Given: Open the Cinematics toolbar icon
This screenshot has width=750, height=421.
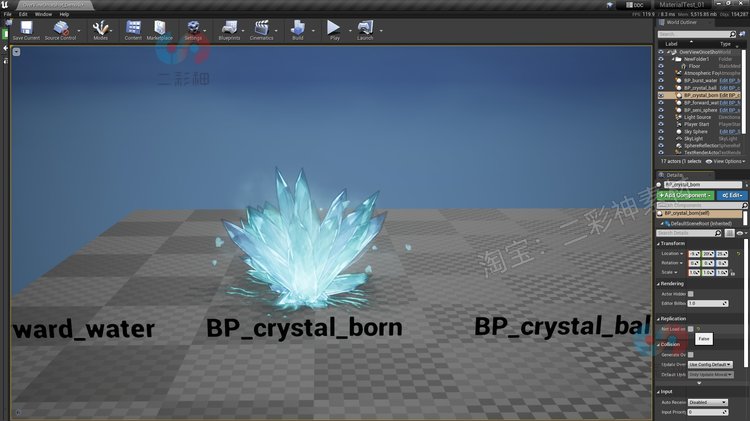Looking at the screenshot, I should (261, 30).
